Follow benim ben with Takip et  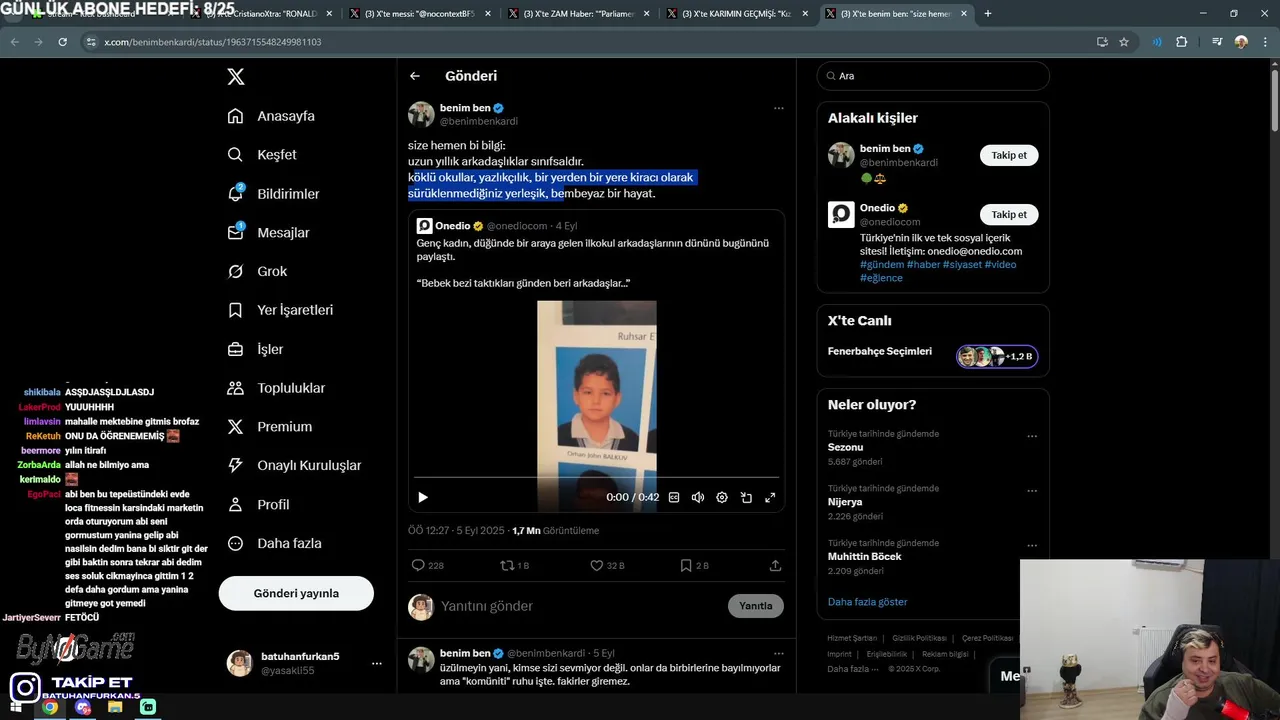coord(1009,155)
